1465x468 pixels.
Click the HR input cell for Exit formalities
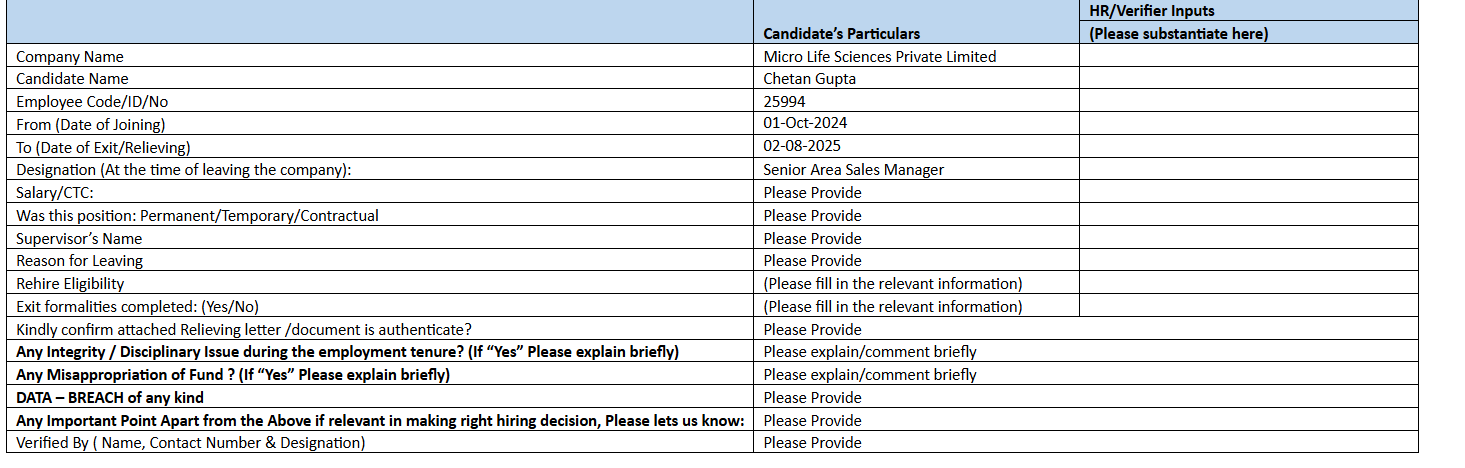click(x=1248, y=307)
